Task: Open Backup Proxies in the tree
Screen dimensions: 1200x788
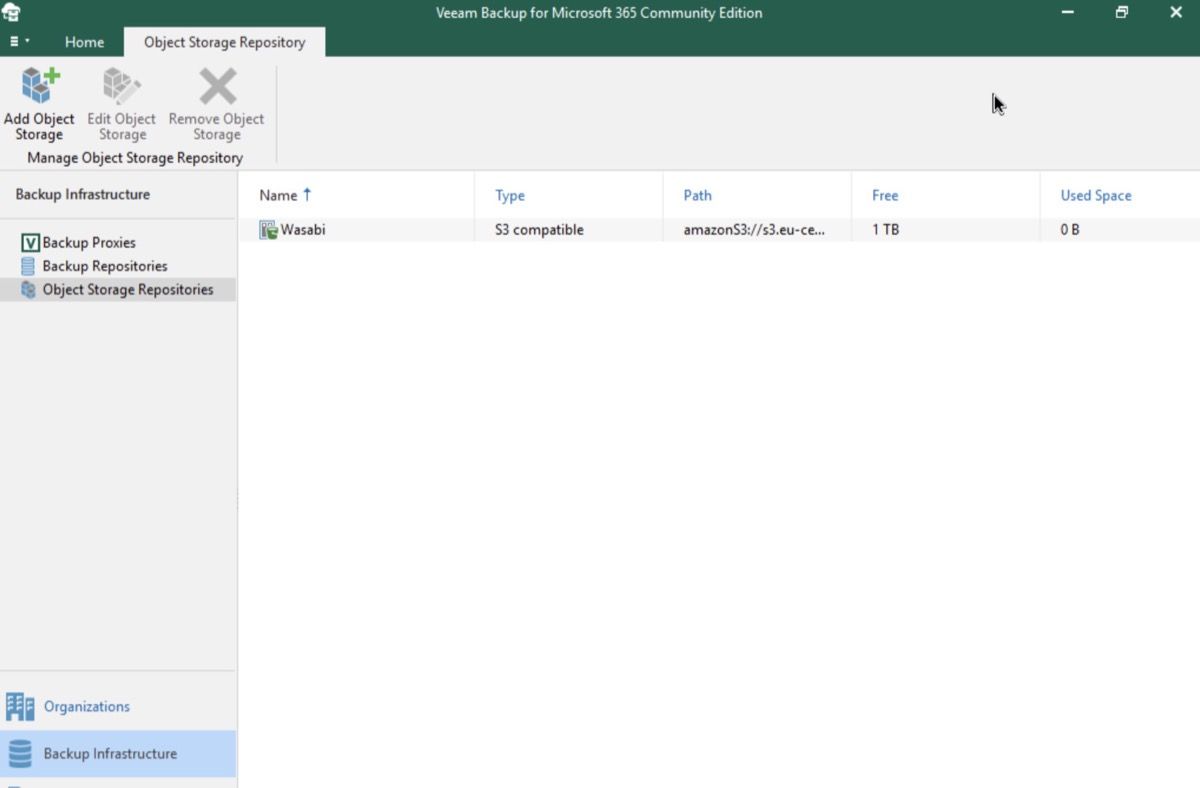Action: pyautogui.click(x=89, y=242)
